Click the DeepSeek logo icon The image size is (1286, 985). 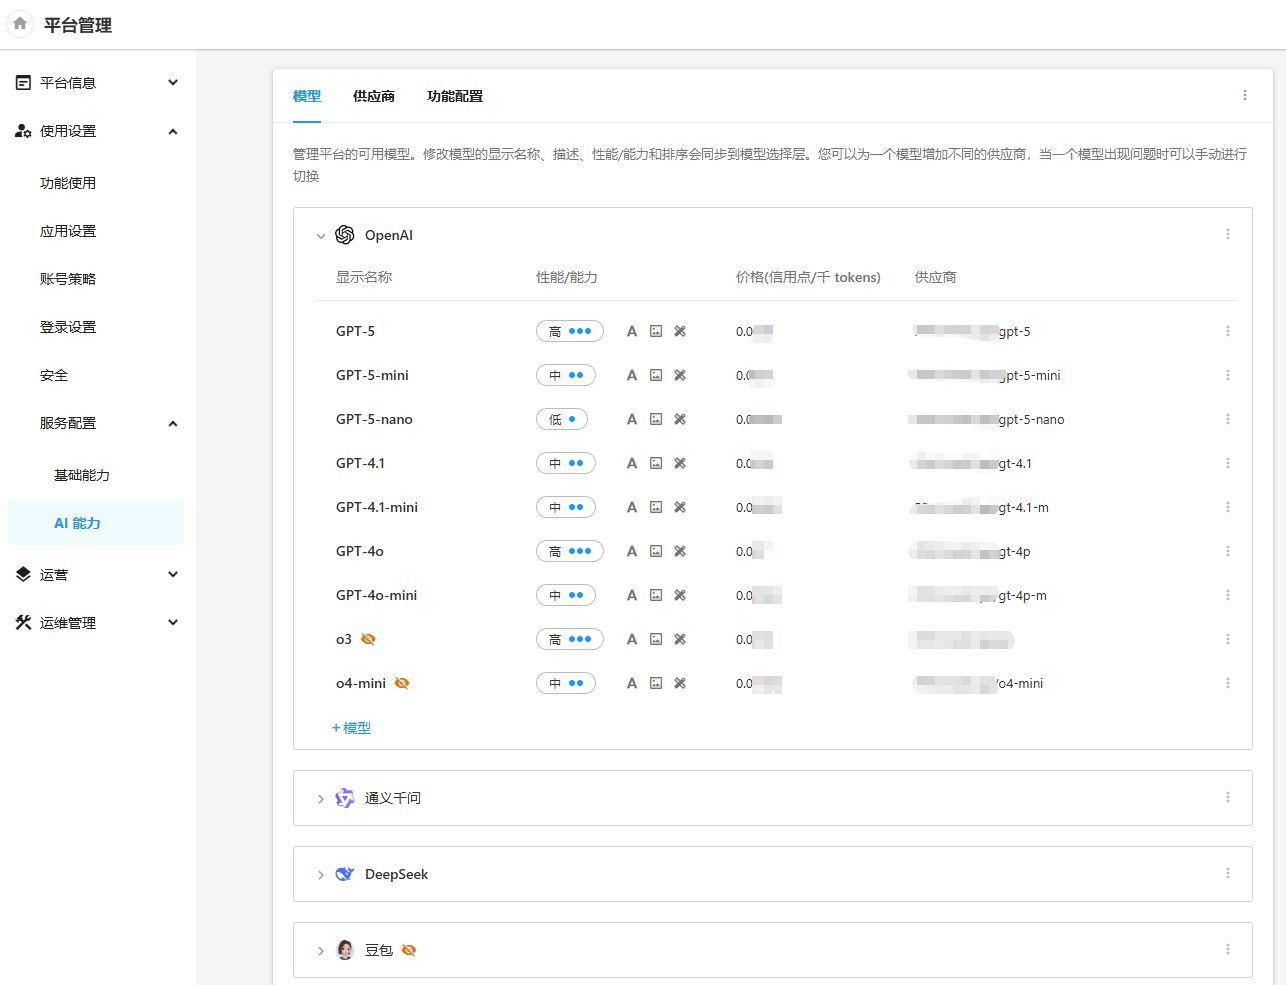[x=345, y=874]
